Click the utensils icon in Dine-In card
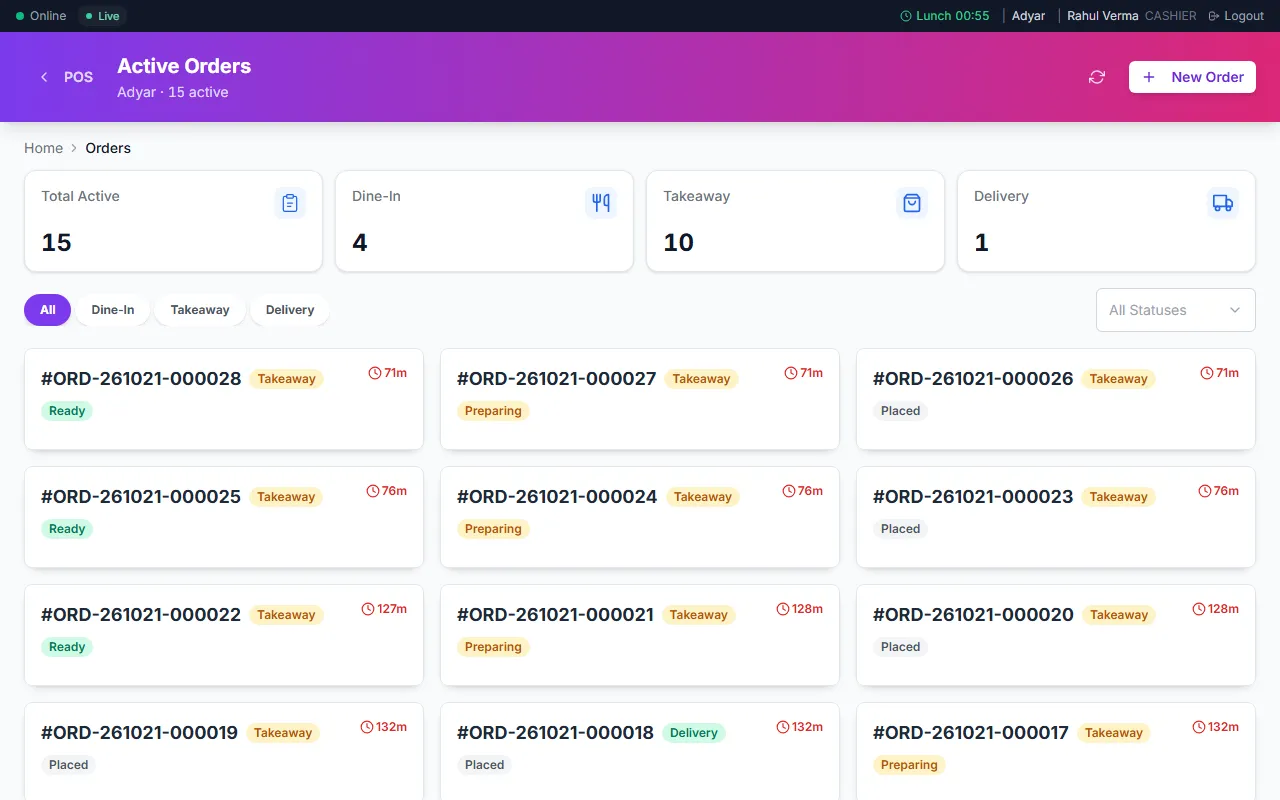The height and width of the screenshot is (800, 1280). [601, 203]
